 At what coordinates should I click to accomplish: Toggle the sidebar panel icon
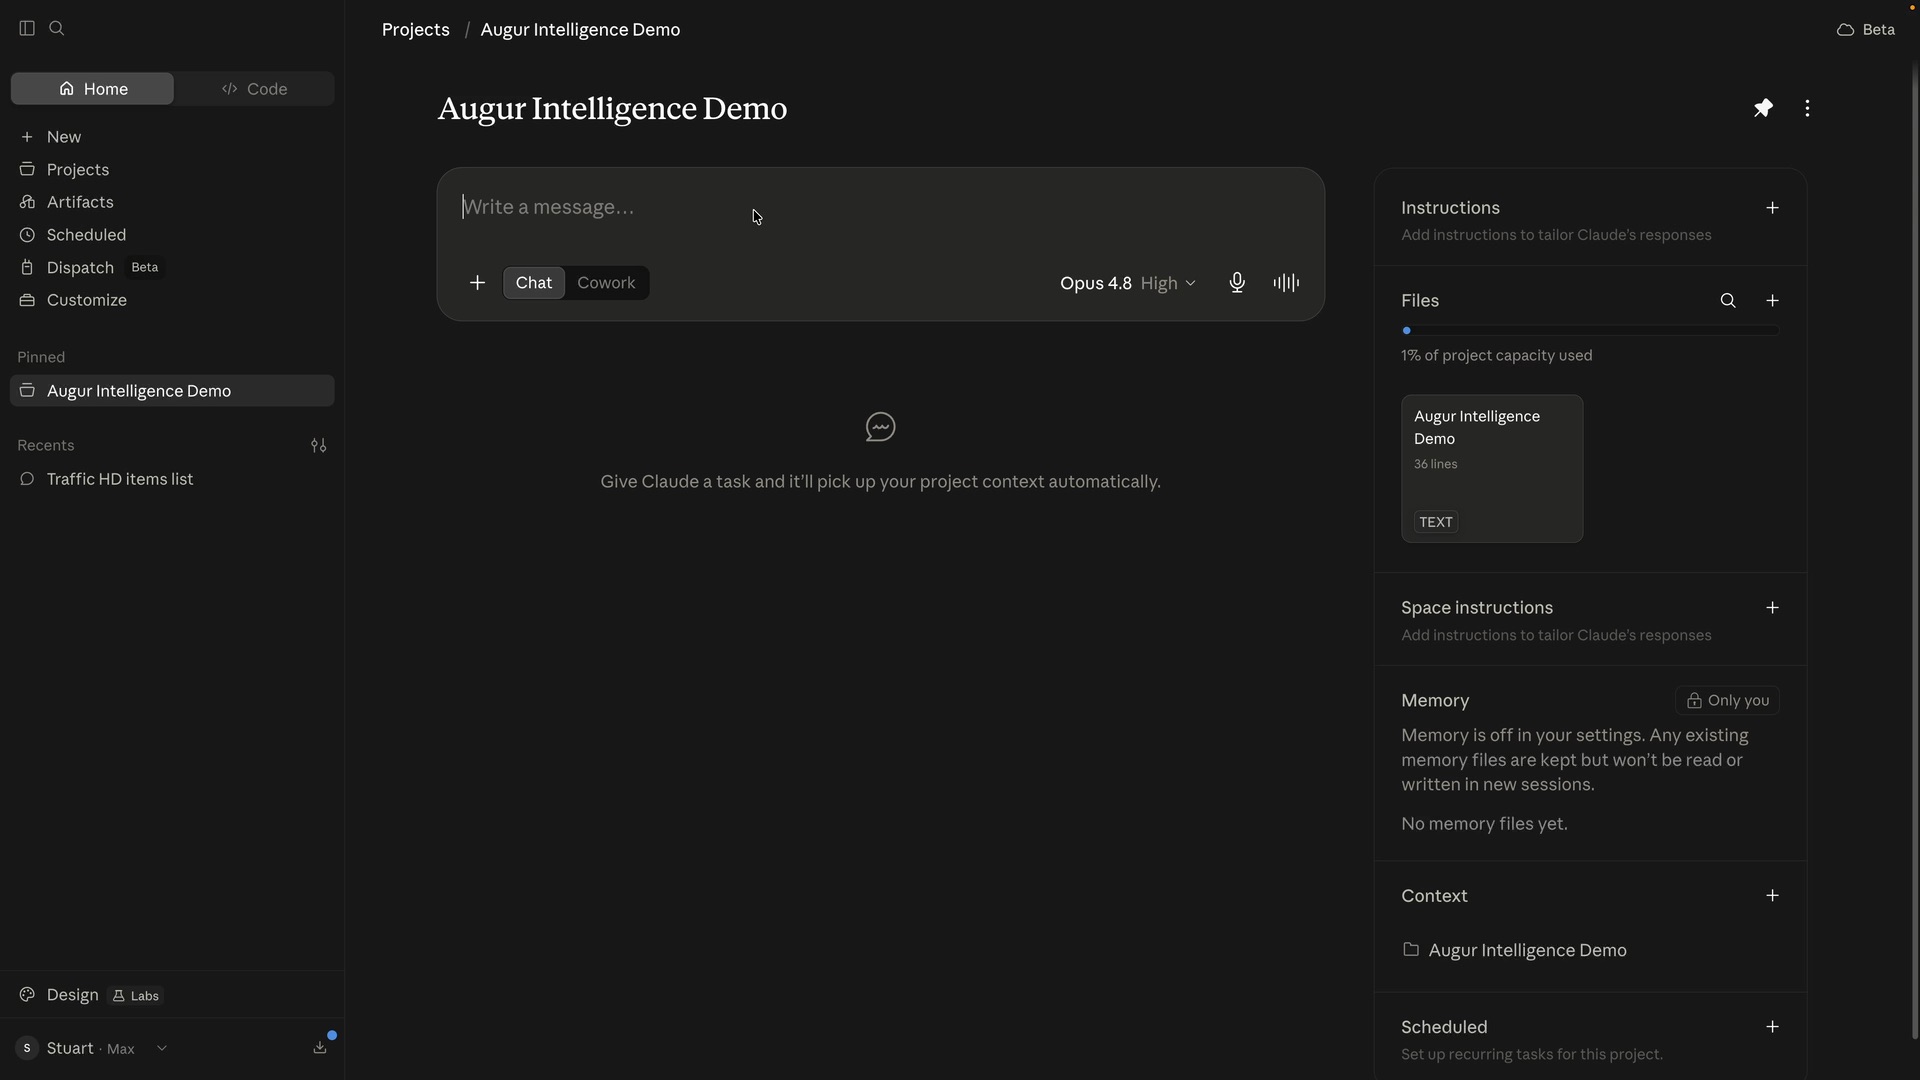(27, 29)
